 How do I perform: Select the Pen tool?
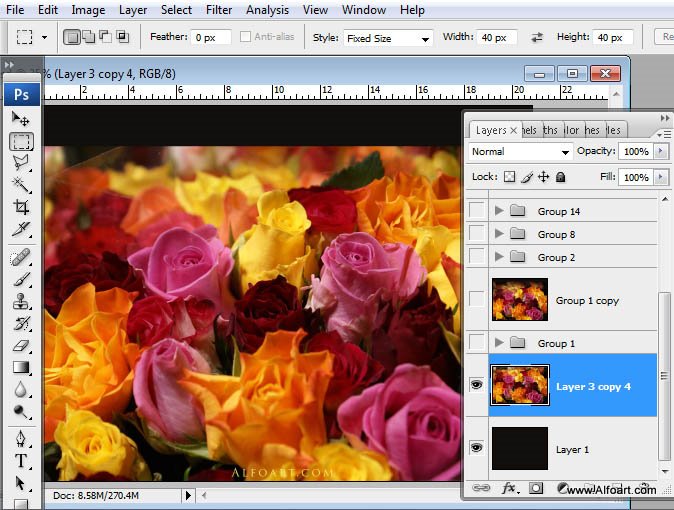pyautogui.click(x=21, y=439)
